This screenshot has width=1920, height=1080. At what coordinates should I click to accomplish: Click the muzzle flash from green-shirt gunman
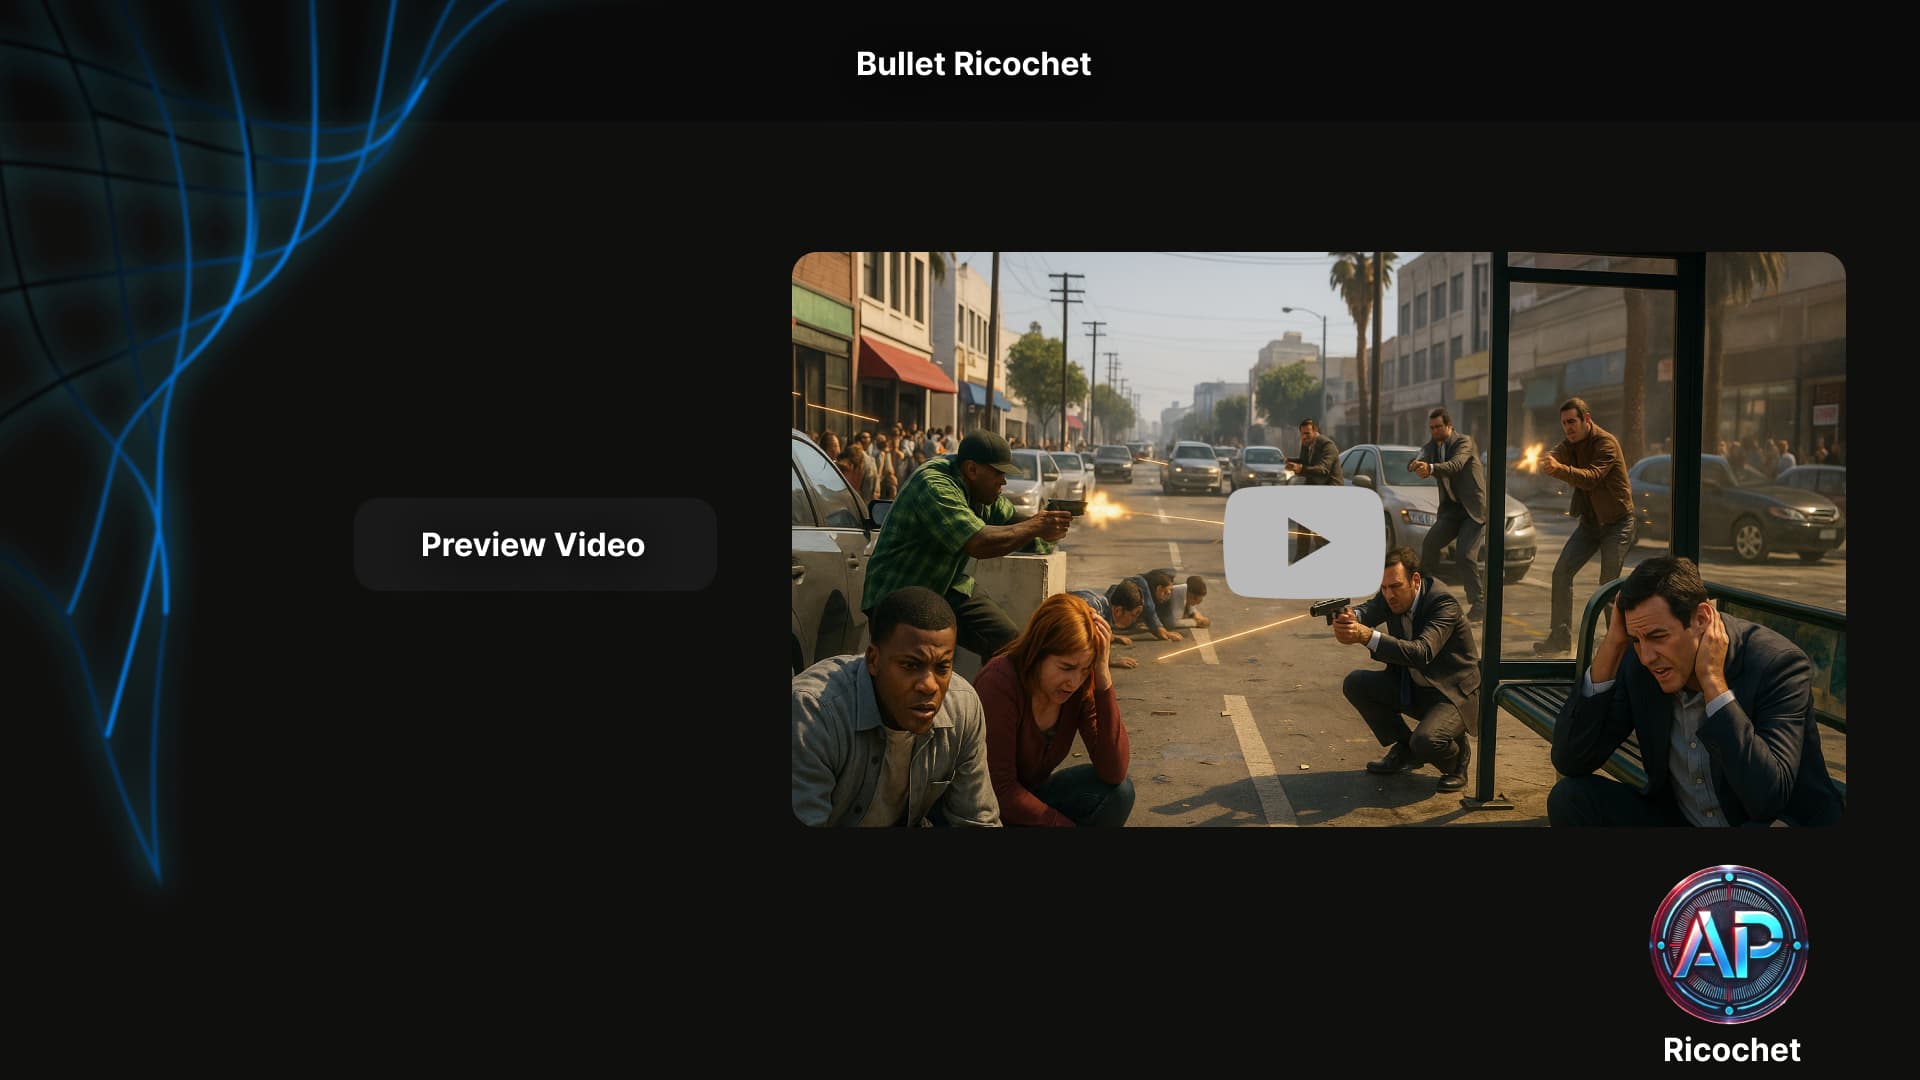click(x=1103, y=509)
